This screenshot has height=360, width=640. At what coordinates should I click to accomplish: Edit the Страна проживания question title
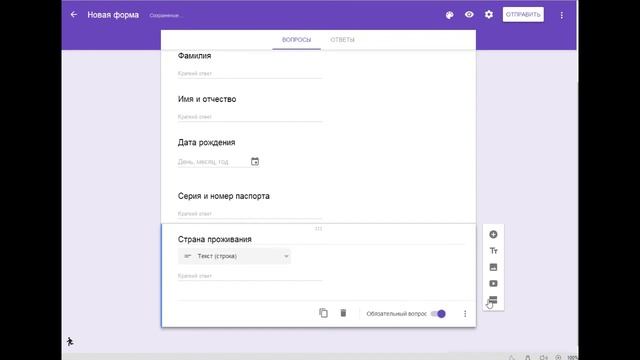click(320, 239)
